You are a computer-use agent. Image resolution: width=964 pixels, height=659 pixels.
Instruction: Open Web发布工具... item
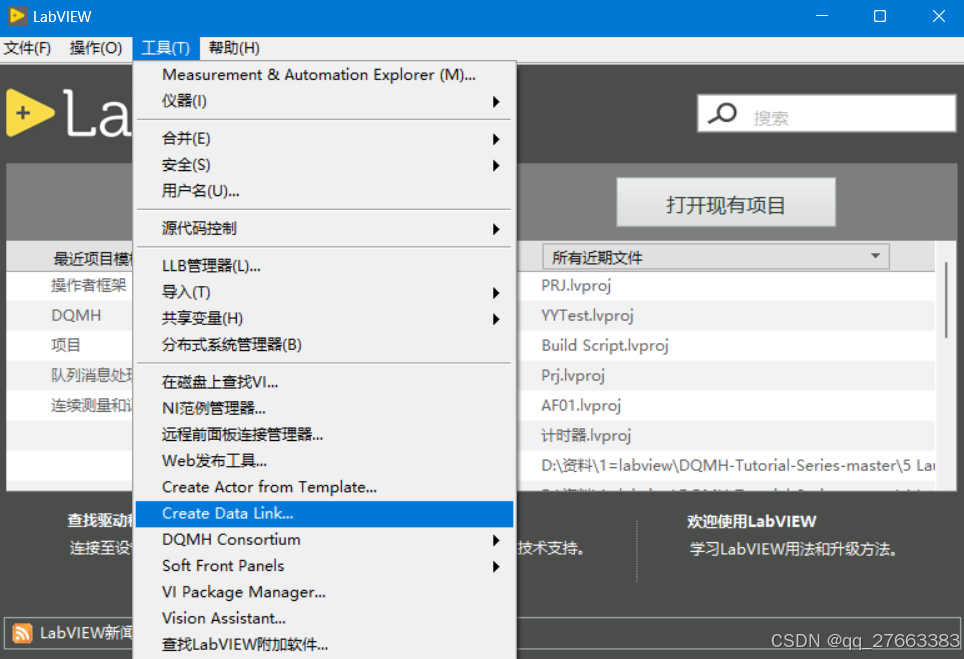coord(325,461)
